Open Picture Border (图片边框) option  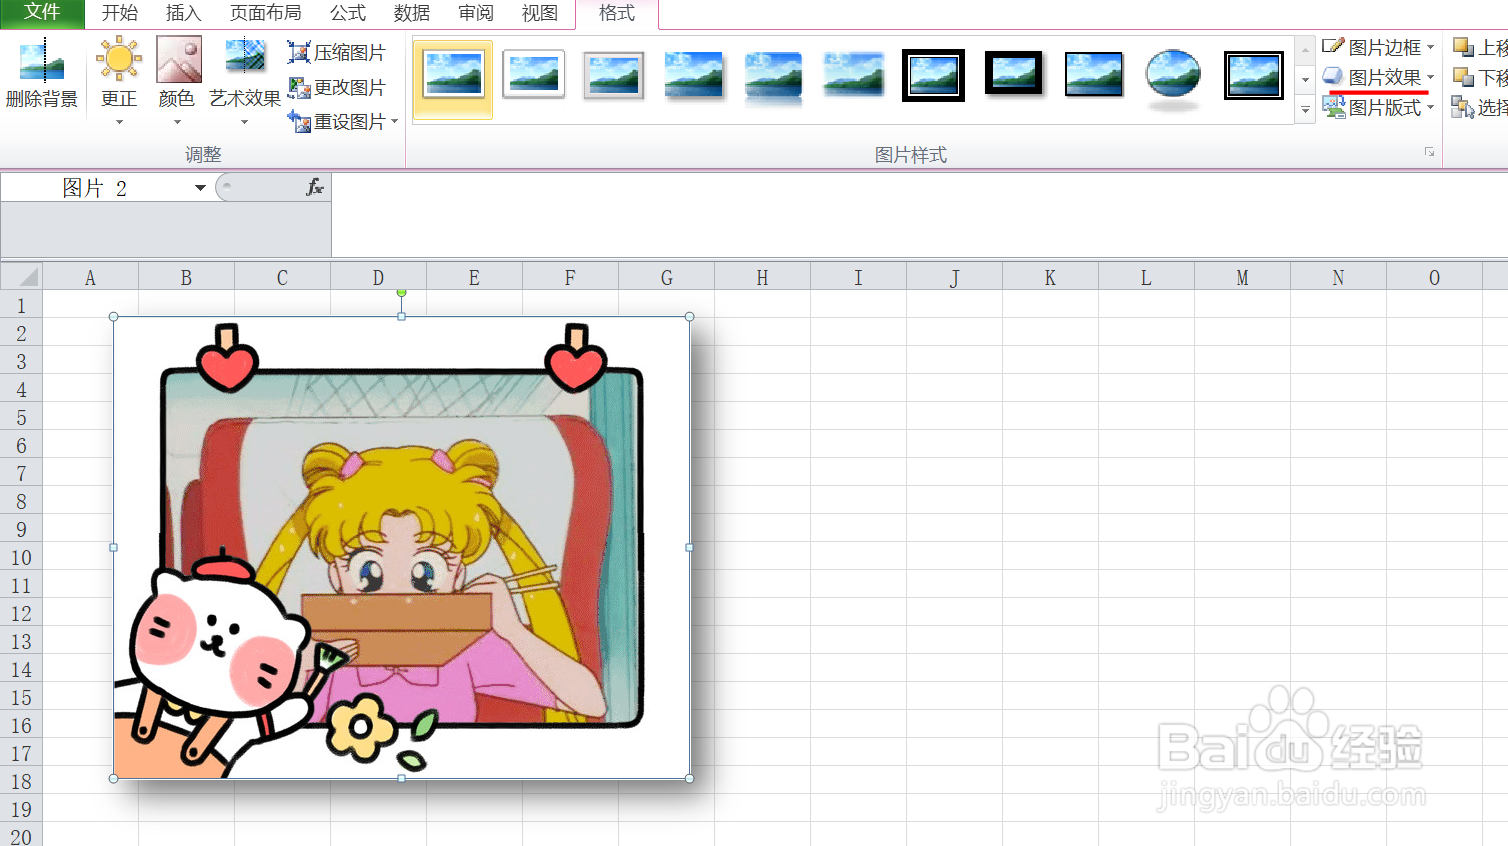tap(1372, 47)
